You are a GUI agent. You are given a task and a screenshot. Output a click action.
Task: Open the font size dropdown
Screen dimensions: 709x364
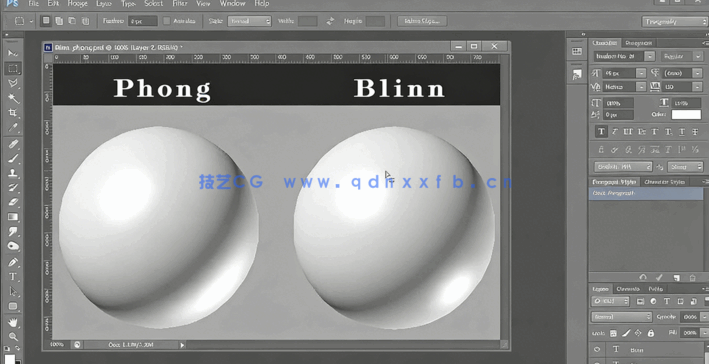point(641,73)
